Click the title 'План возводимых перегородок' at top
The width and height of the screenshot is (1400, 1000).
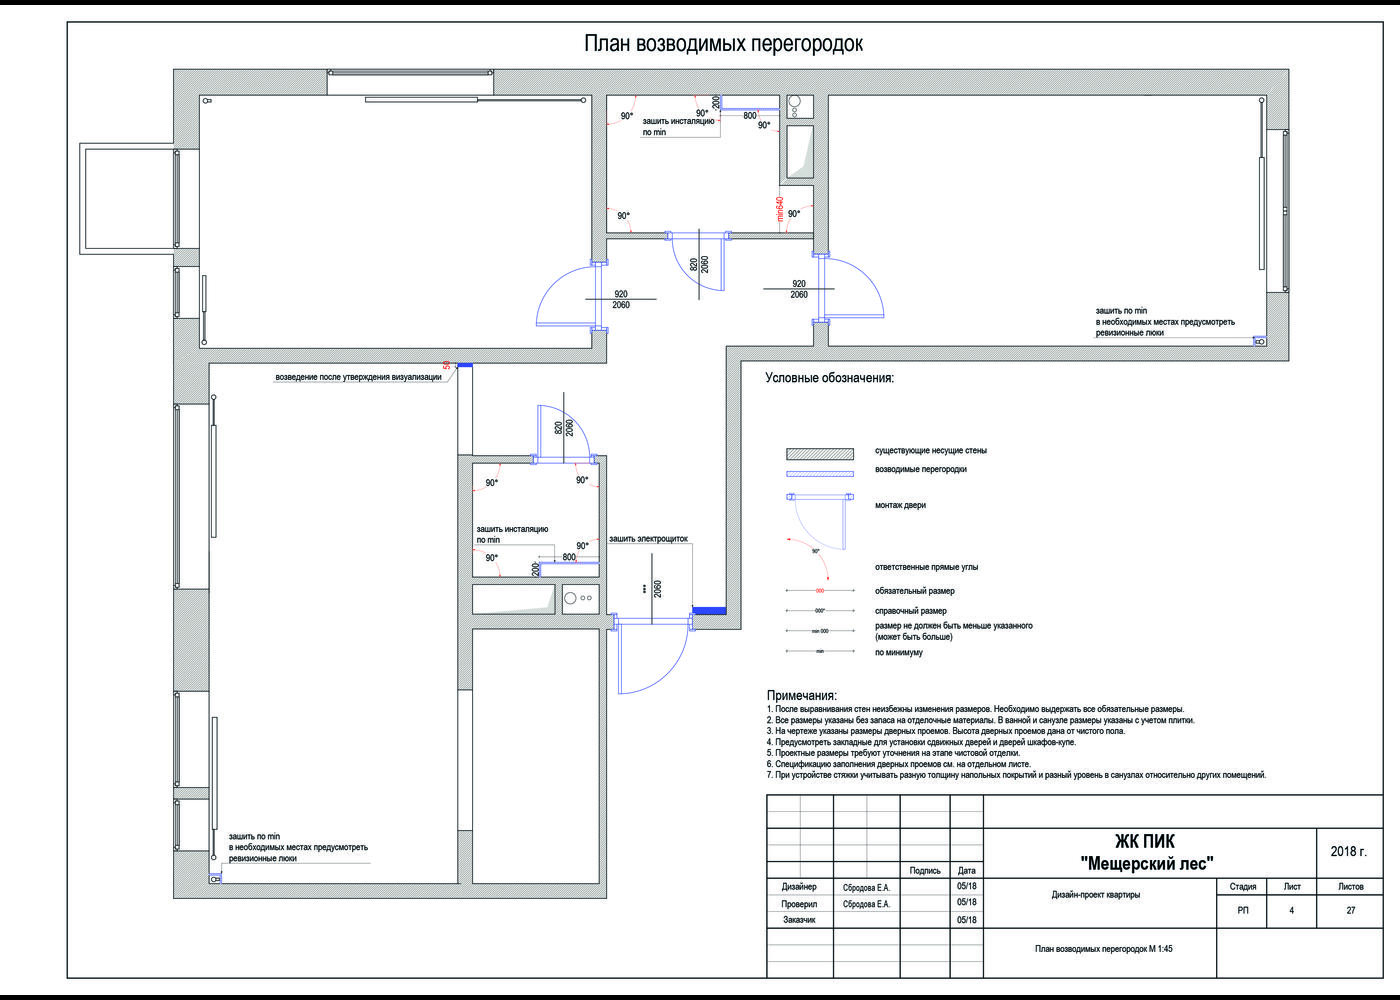tap(723, 44)
